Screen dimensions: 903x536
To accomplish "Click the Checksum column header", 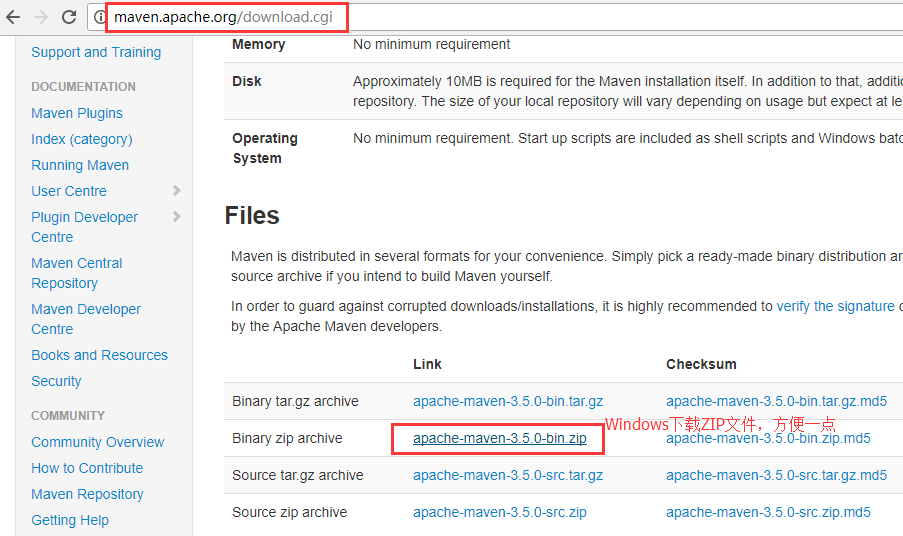I will tap(701, 364).
